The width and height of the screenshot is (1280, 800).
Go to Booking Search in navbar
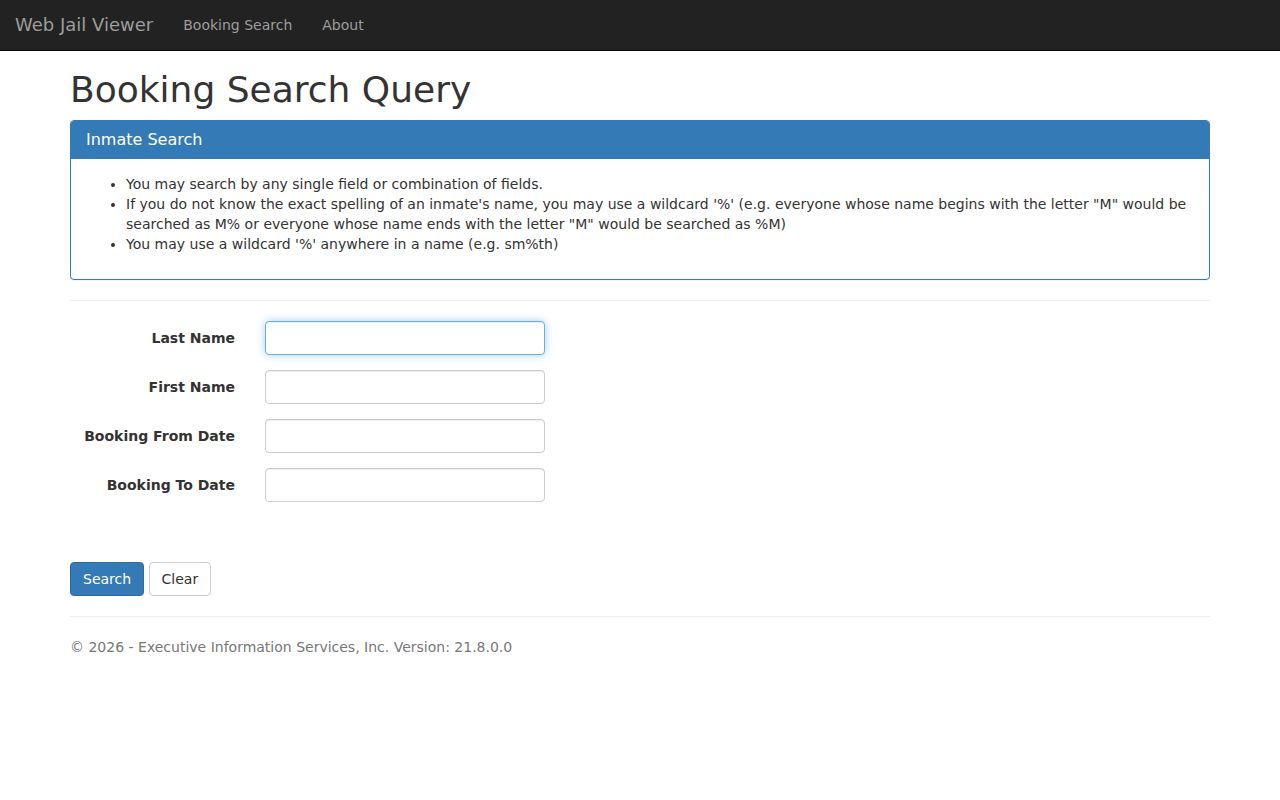(238, 25)
